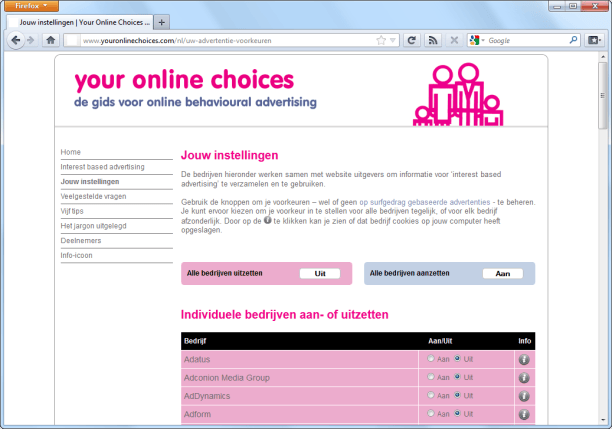Click the Aan/Uit column header
Image resolution: width=612 pixels, height=429 pixels.
pyautogui.click(x=440, y=341)
